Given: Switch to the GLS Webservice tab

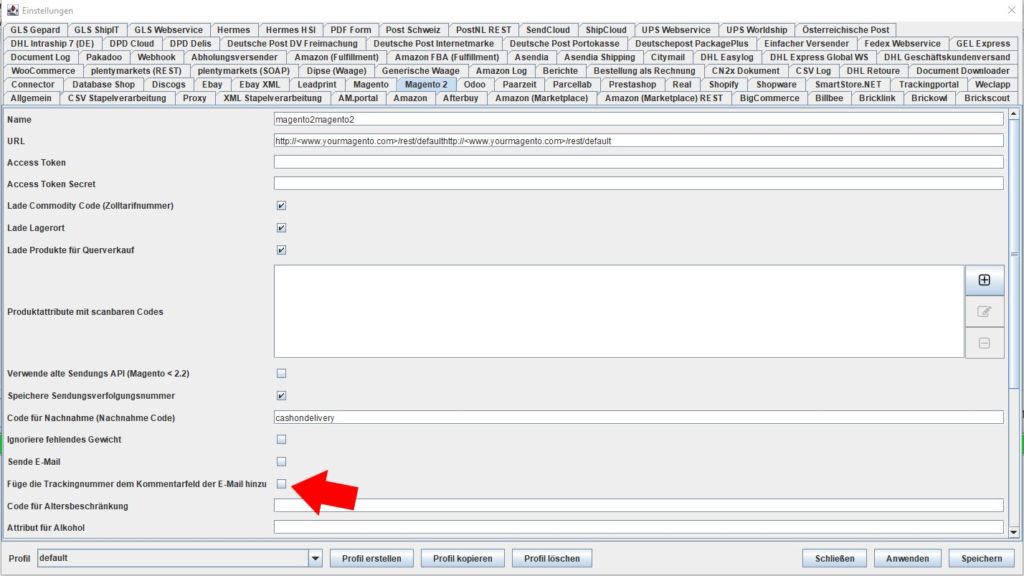Looking at the screenshot, I should 168,29.
